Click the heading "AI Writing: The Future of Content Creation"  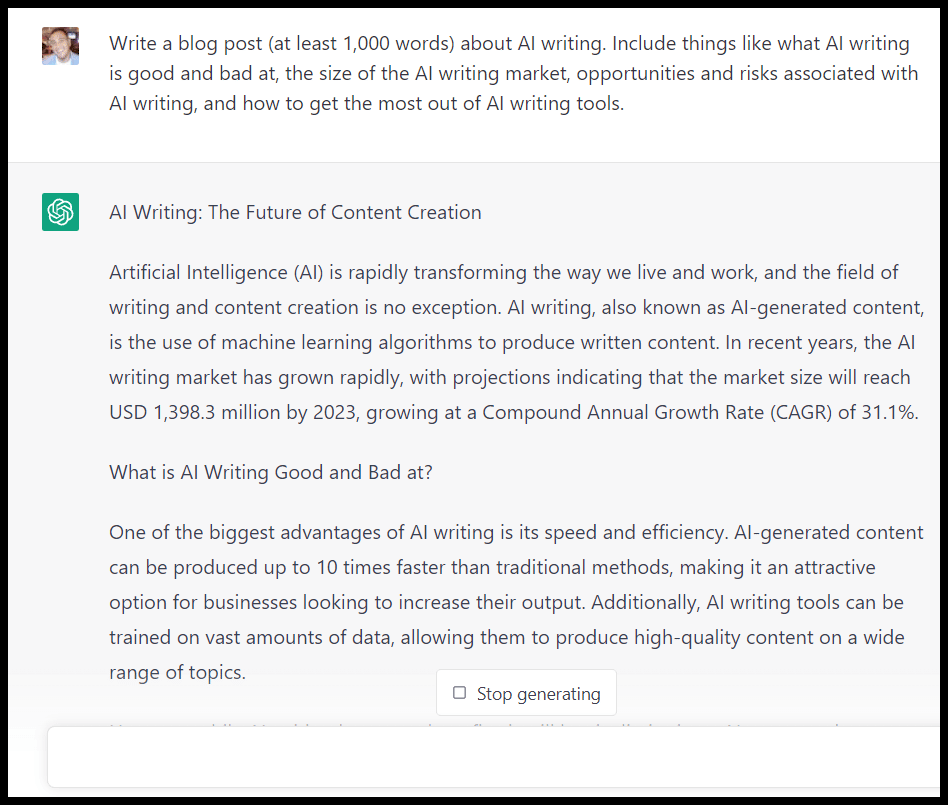pyautogui.click(x=295, y=212)
